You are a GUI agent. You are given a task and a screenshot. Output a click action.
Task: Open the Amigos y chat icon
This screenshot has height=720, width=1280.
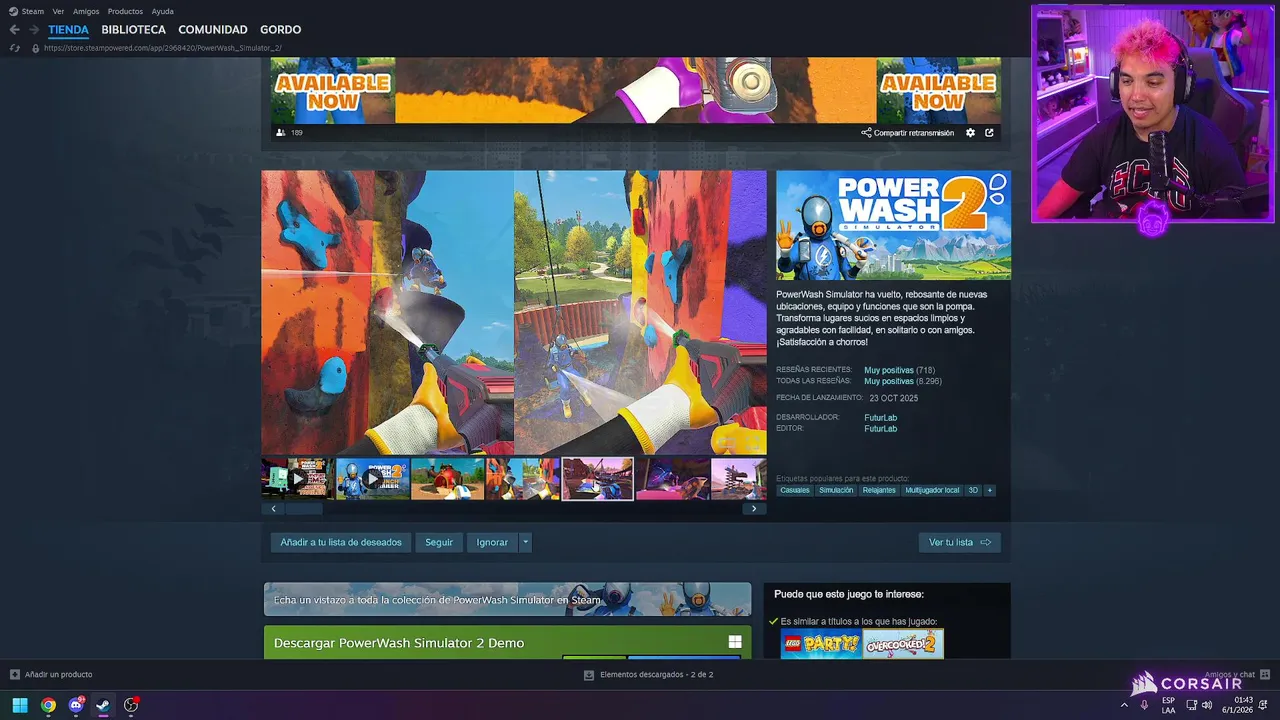pos(1265,675)
